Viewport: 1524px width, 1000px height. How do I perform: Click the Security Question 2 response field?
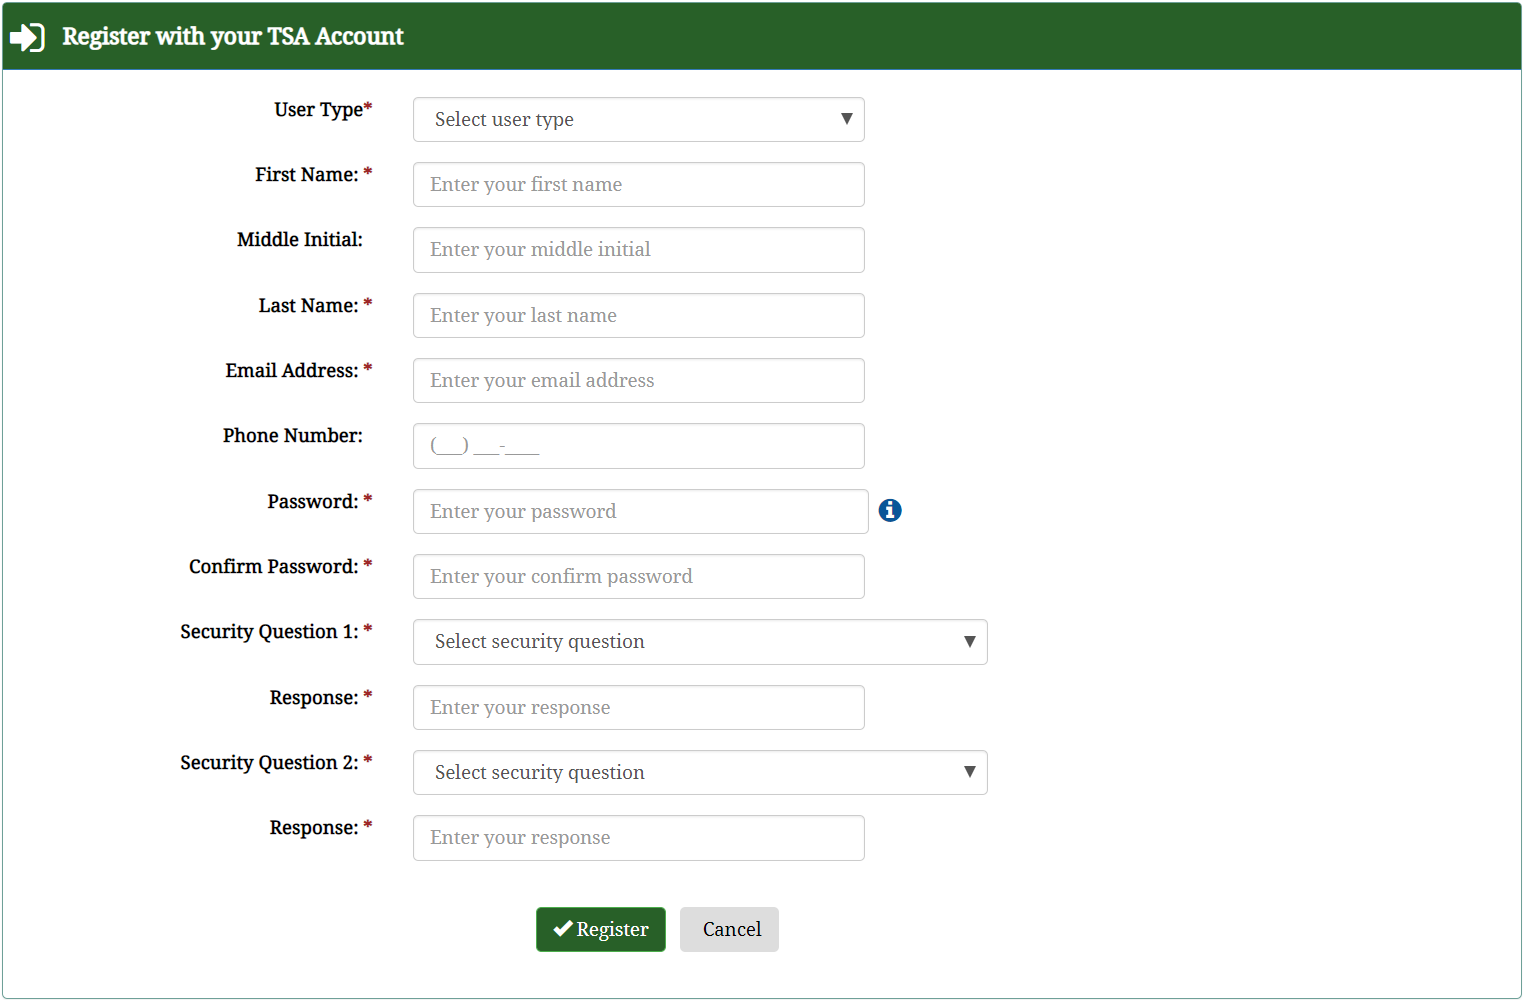click(x=638, y=838)
